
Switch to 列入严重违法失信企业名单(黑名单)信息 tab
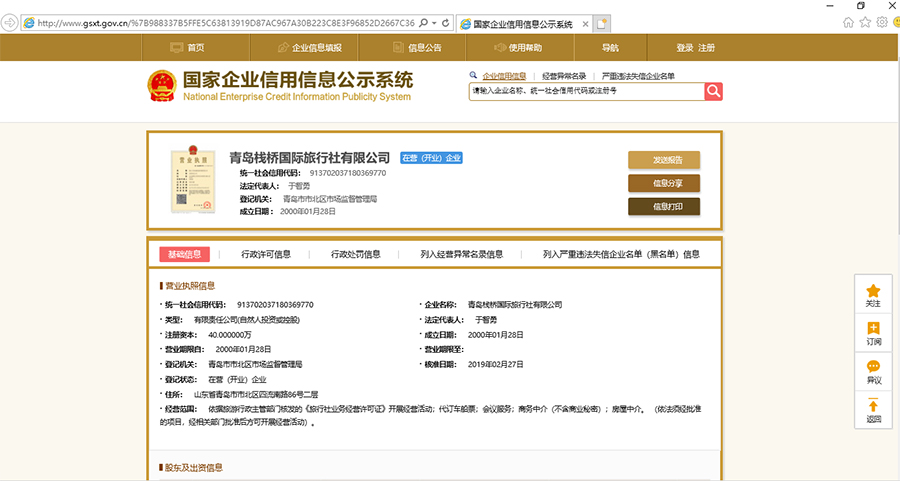[x=621, y=254]
